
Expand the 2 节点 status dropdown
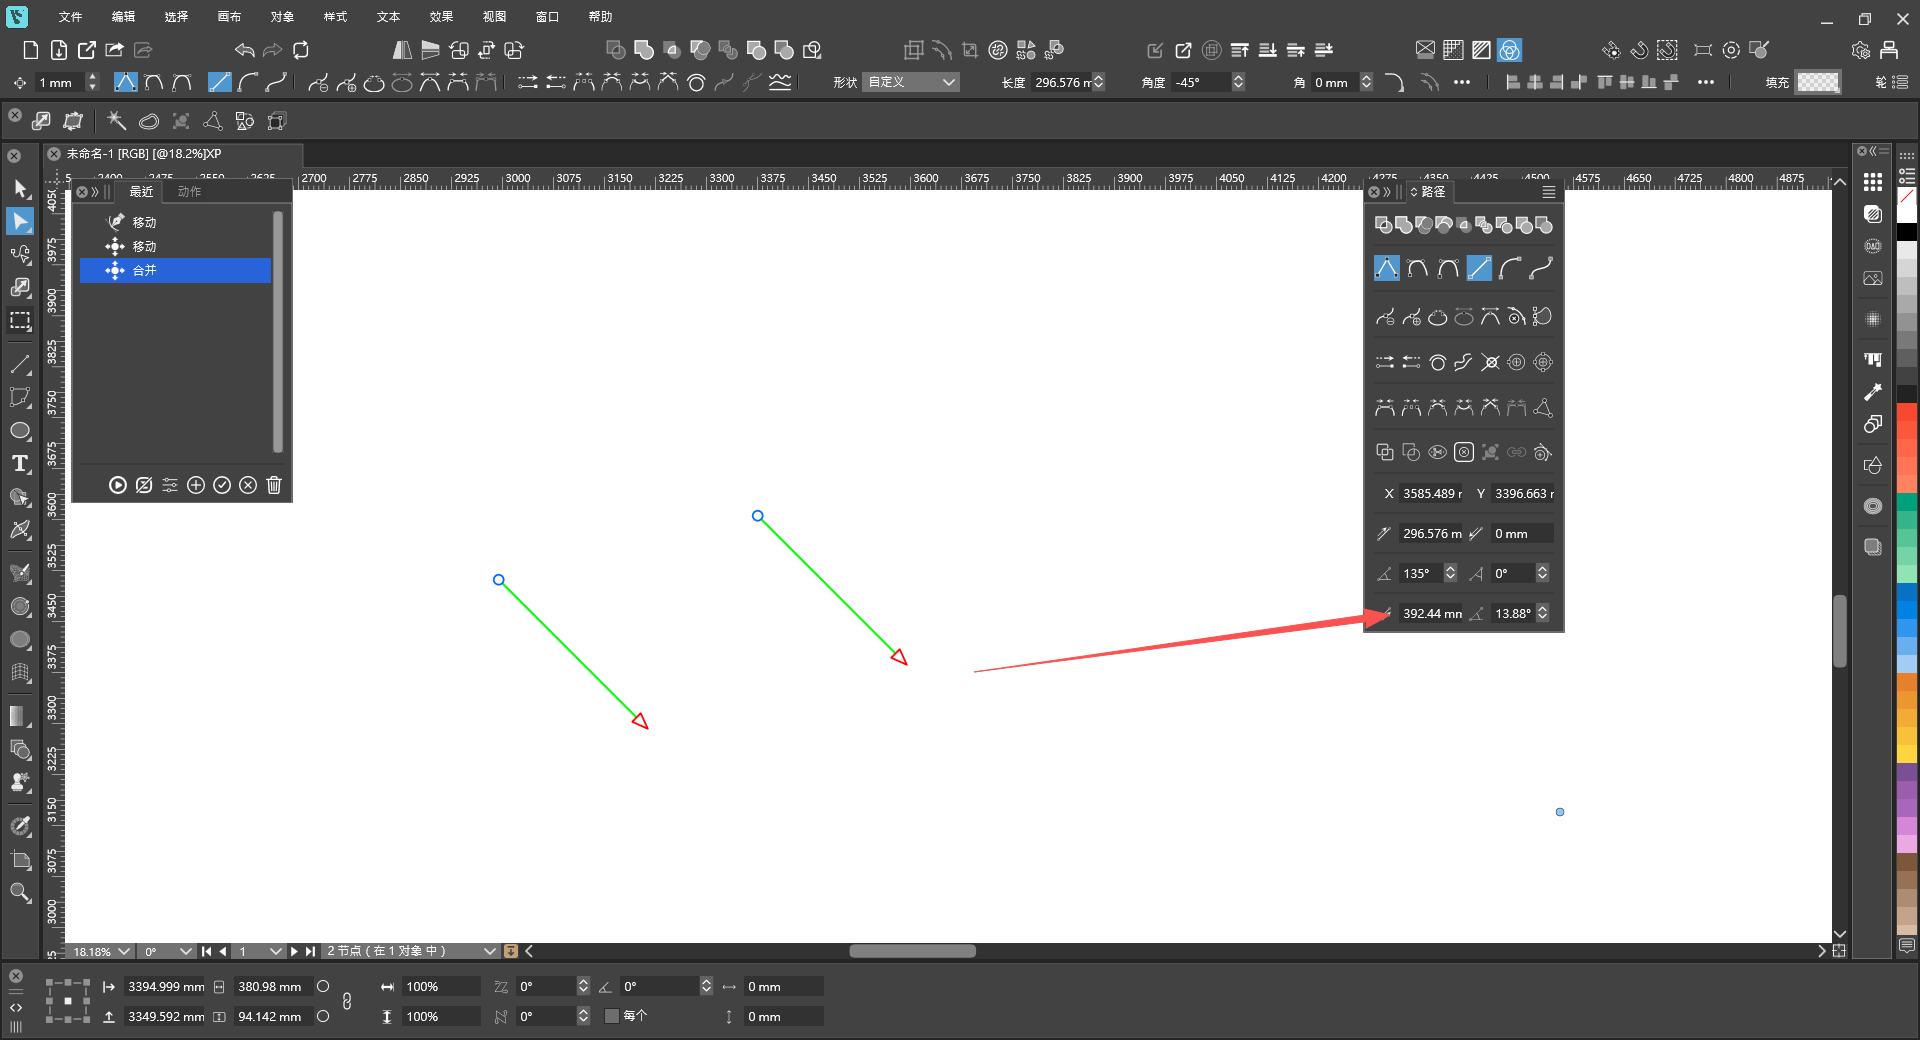point(490,951)
